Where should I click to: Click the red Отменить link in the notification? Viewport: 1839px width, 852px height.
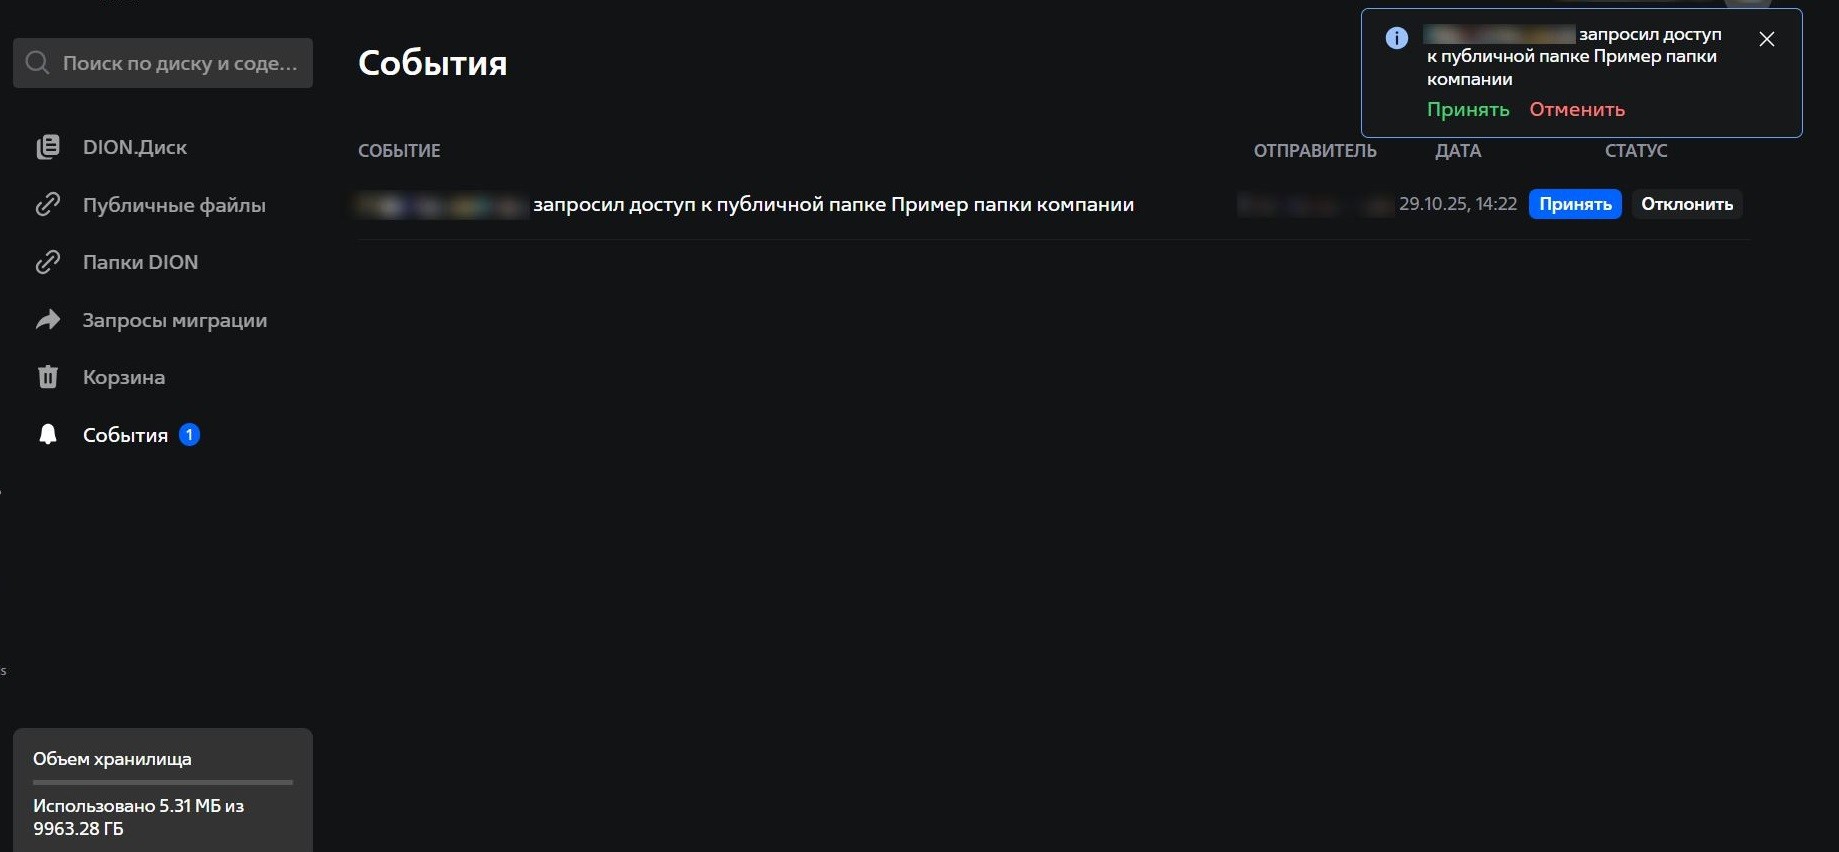point(1577,110)
